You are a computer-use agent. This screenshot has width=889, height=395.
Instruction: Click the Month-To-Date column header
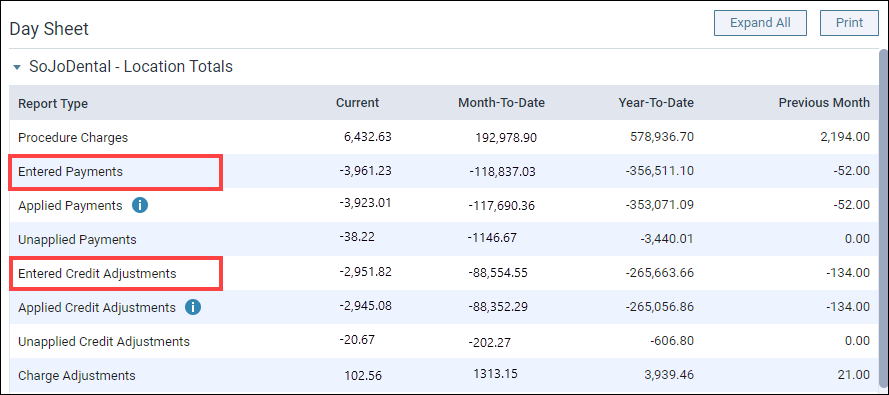pos(502,103)
